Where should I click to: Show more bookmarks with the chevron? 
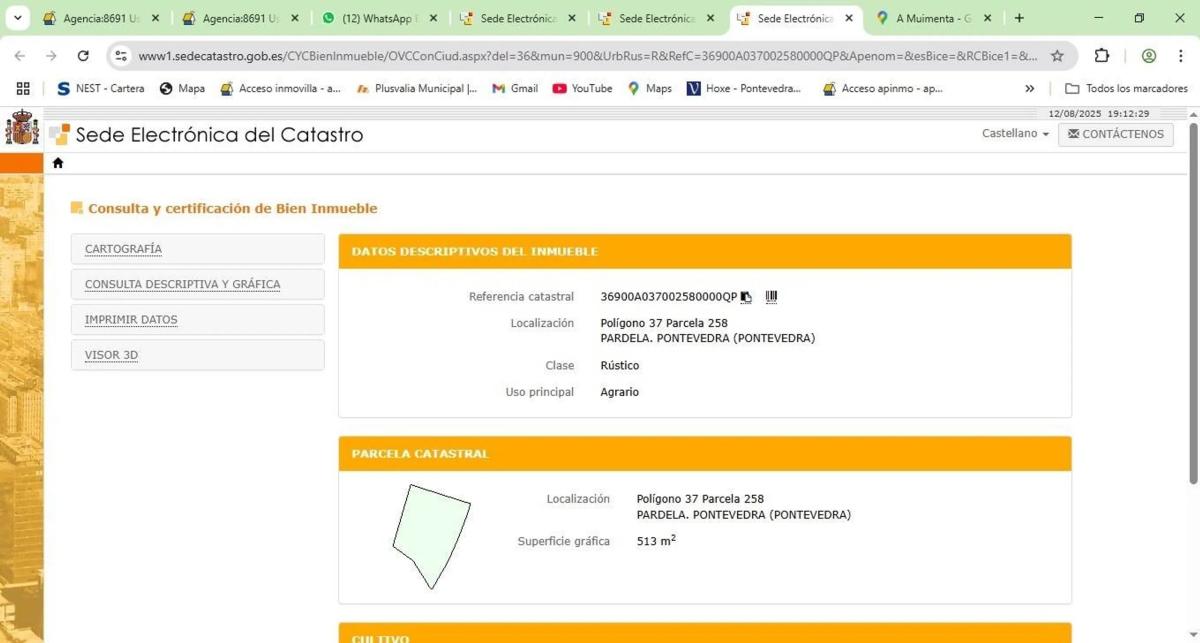coord(1030,88)
